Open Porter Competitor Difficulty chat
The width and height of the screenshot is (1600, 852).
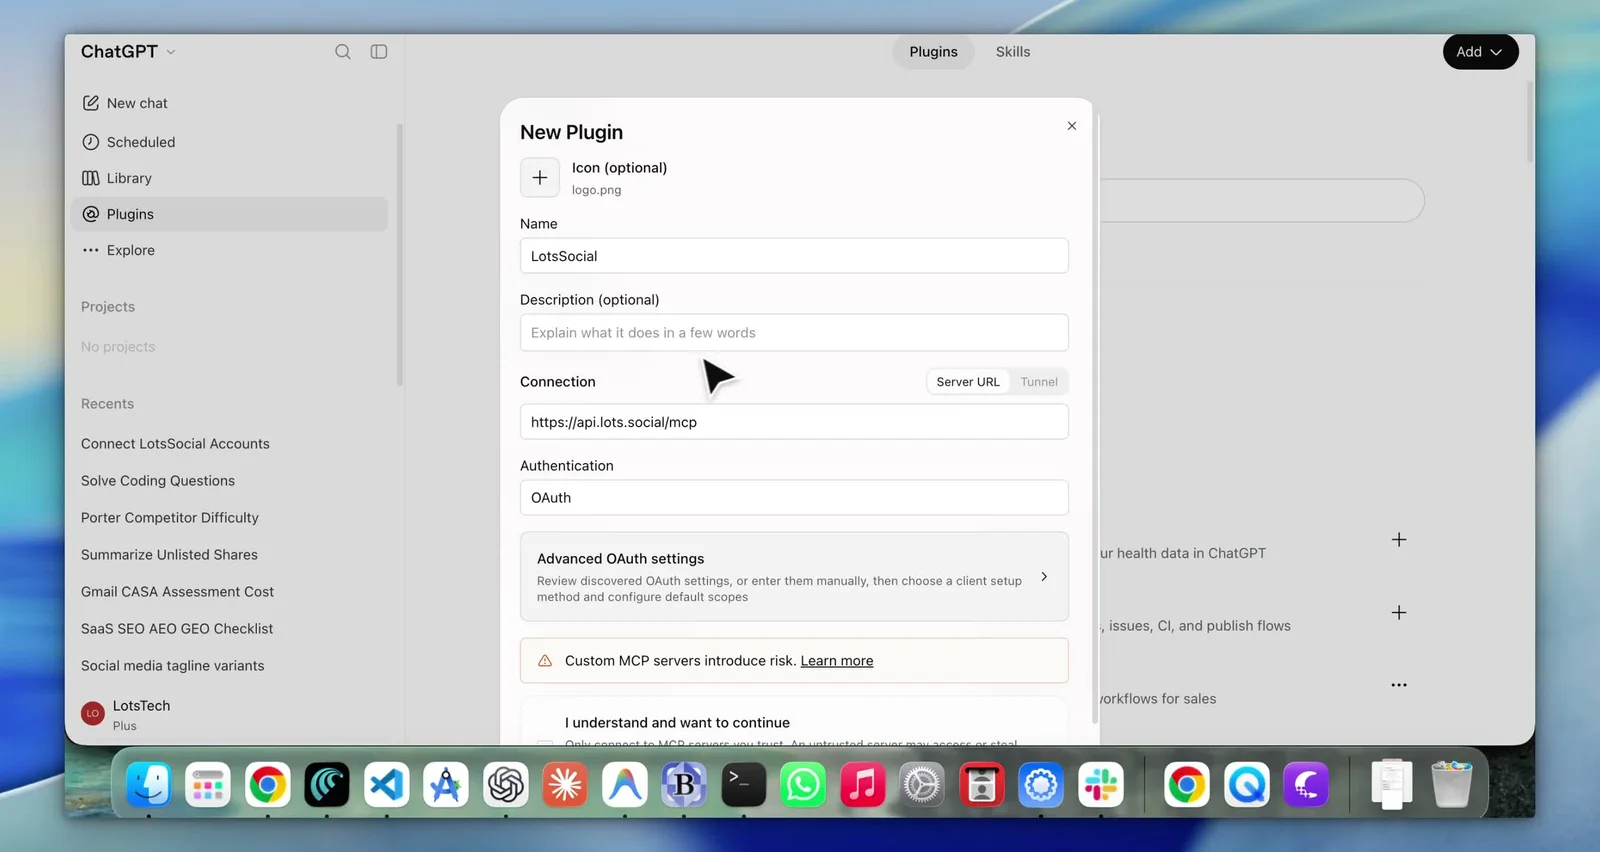170,518
